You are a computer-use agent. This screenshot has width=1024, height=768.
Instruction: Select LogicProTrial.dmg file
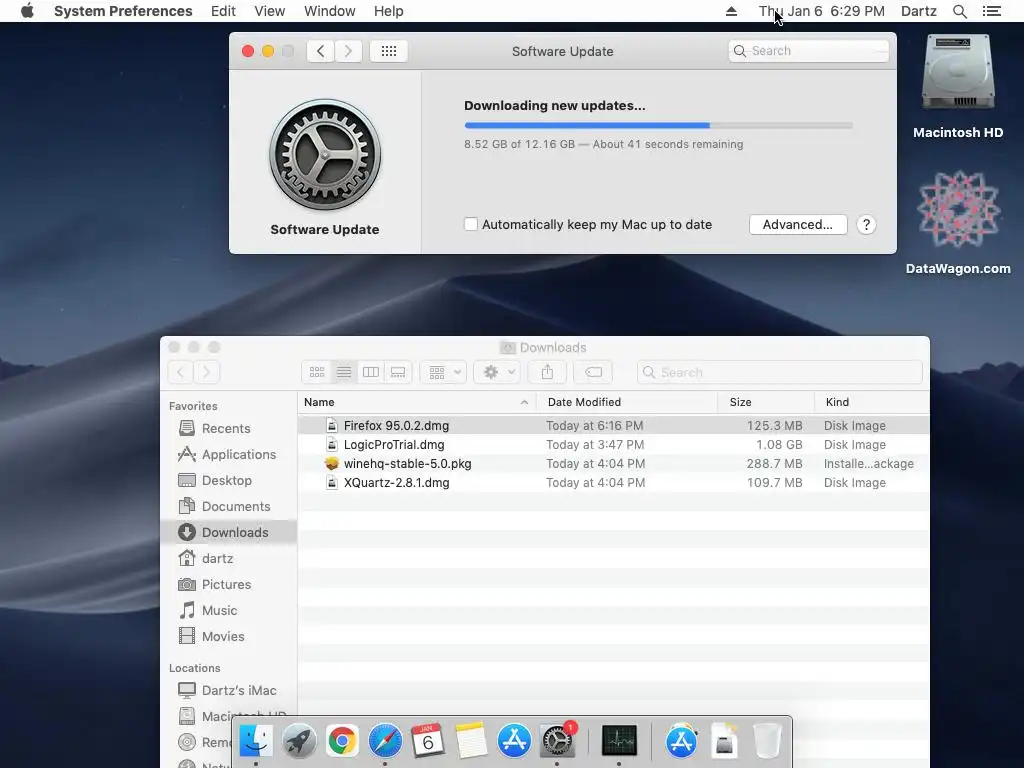click(613, 445)
